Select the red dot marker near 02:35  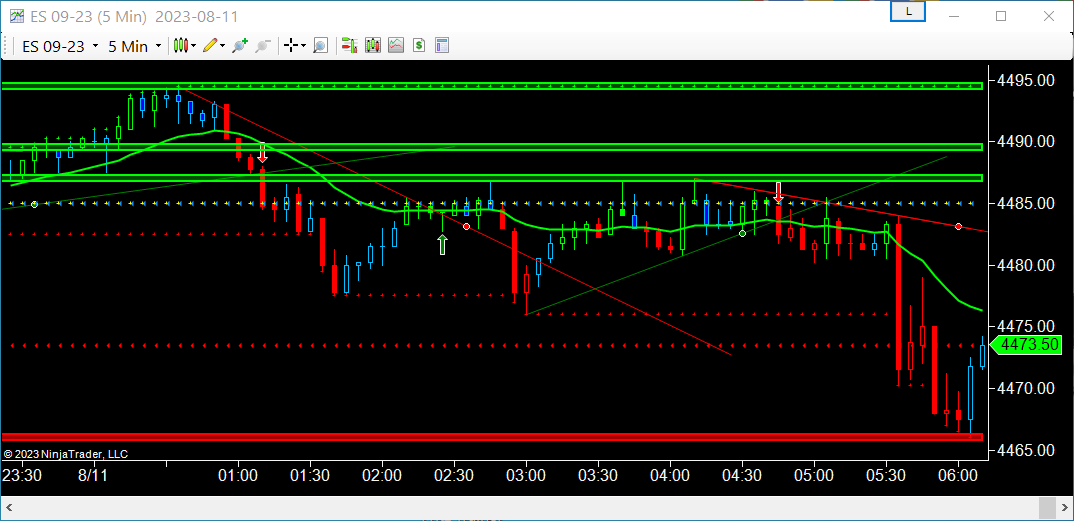point(466,226)
